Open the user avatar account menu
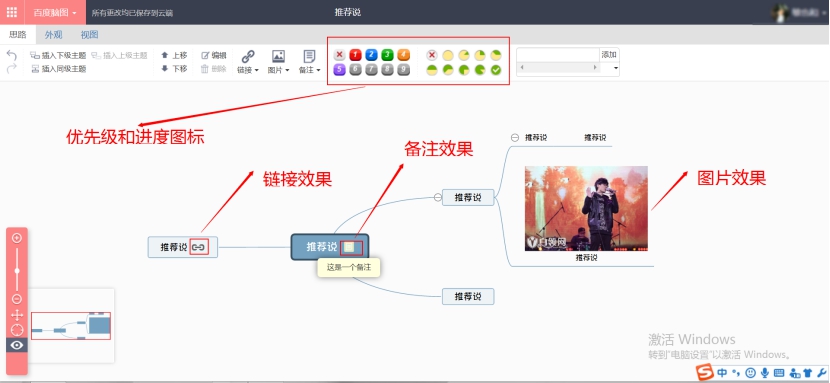 [x=799, y=12]
